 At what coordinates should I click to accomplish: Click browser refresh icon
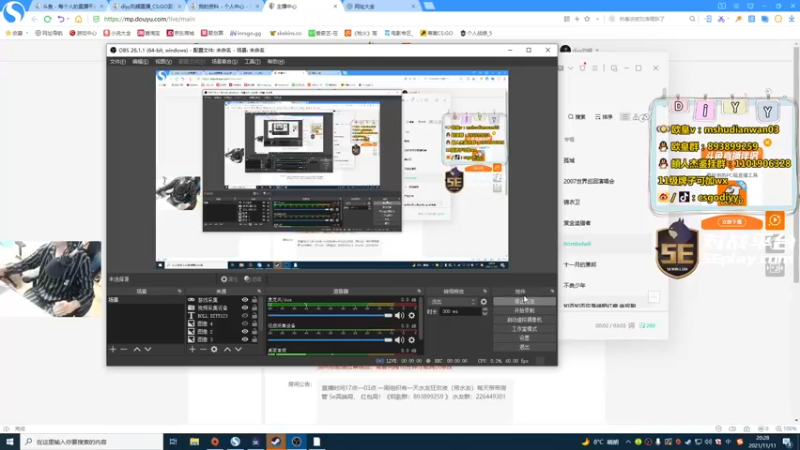(x=47, y=19)
